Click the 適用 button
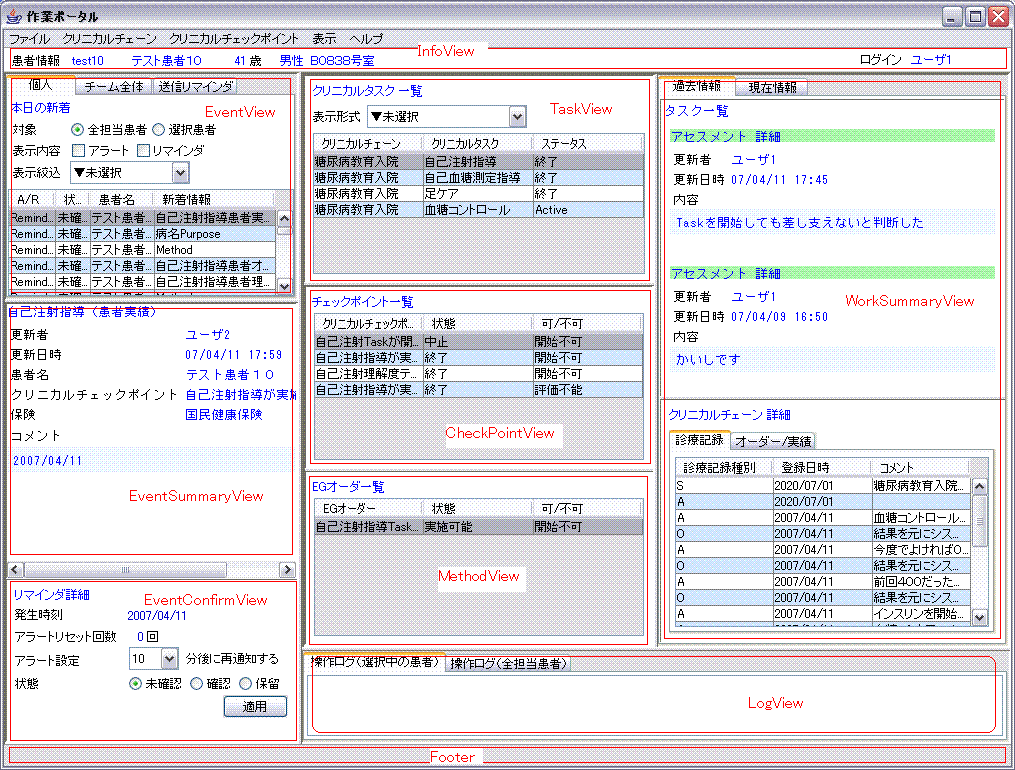The height and width of the screenshot is (770, 1015). point(255,707)
